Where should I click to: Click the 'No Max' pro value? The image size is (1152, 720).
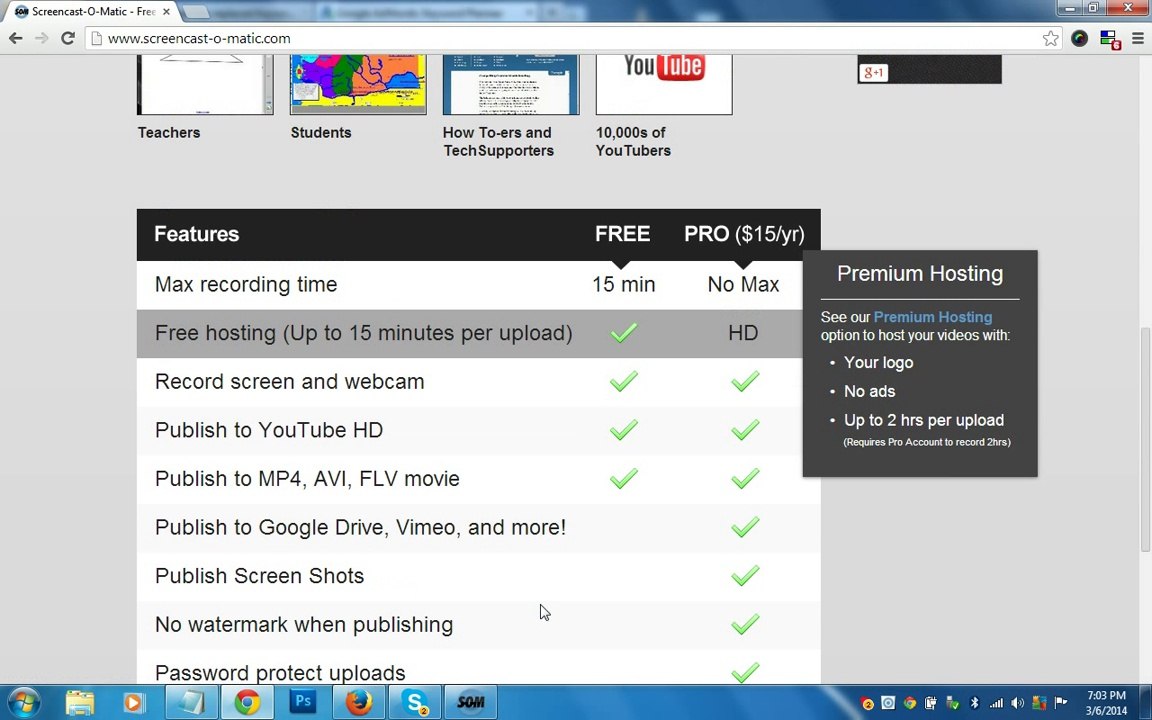coord(743,284)
